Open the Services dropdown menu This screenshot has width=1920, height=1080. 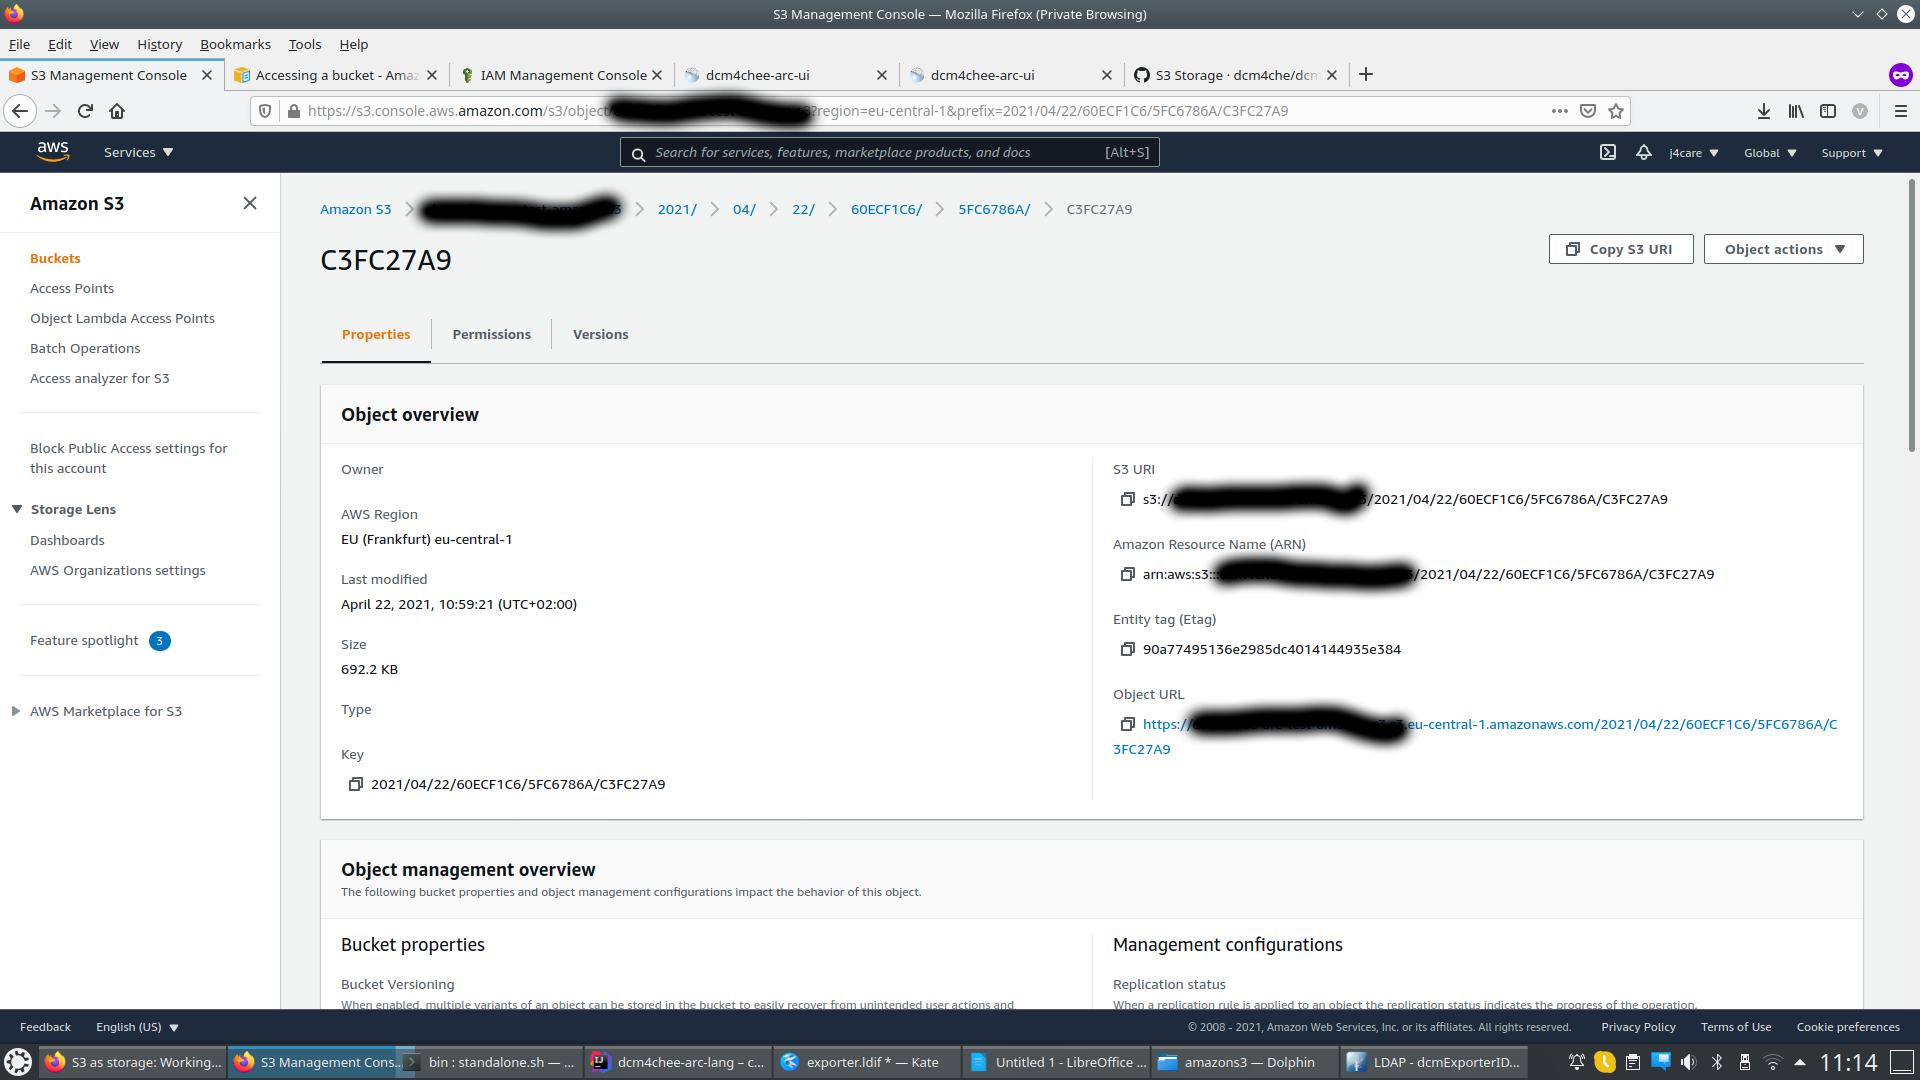pyautogui.click(x=138, y=152)
